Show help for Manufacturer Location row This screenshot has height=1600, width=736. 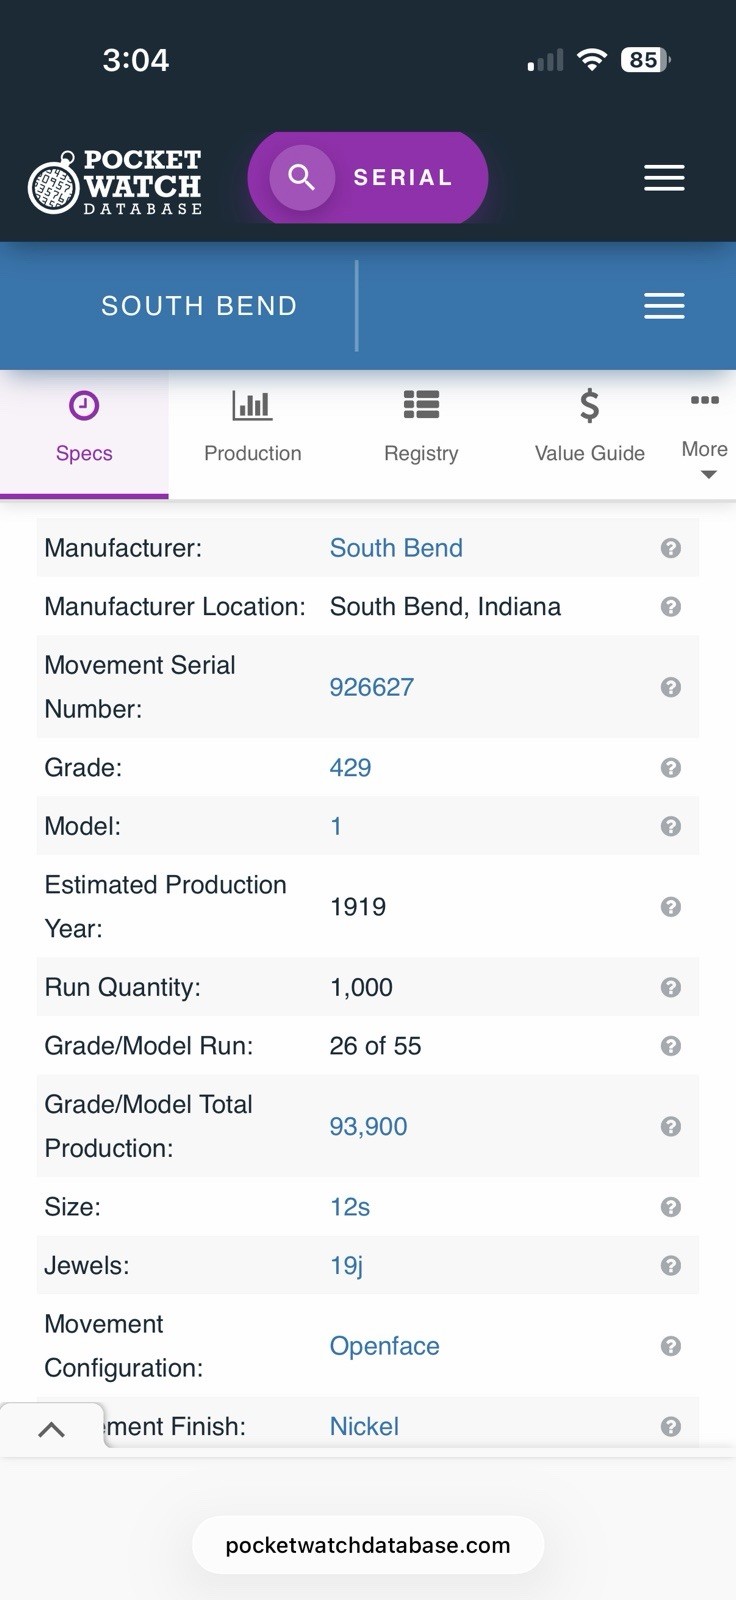point(671,607)
